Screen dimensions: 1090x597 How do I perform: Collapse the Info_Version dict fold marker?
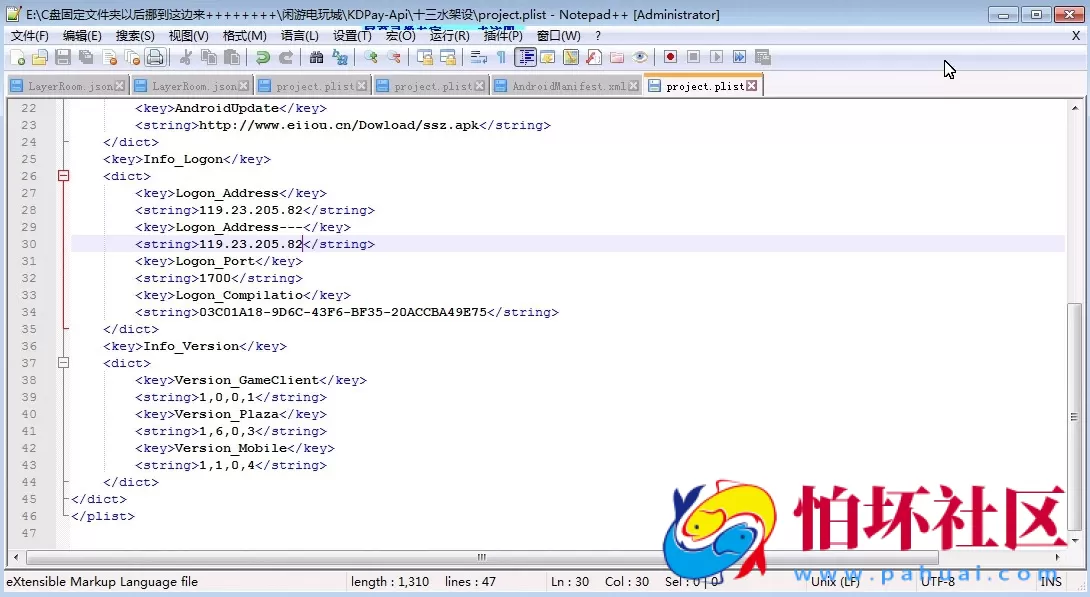pos(64,363)
